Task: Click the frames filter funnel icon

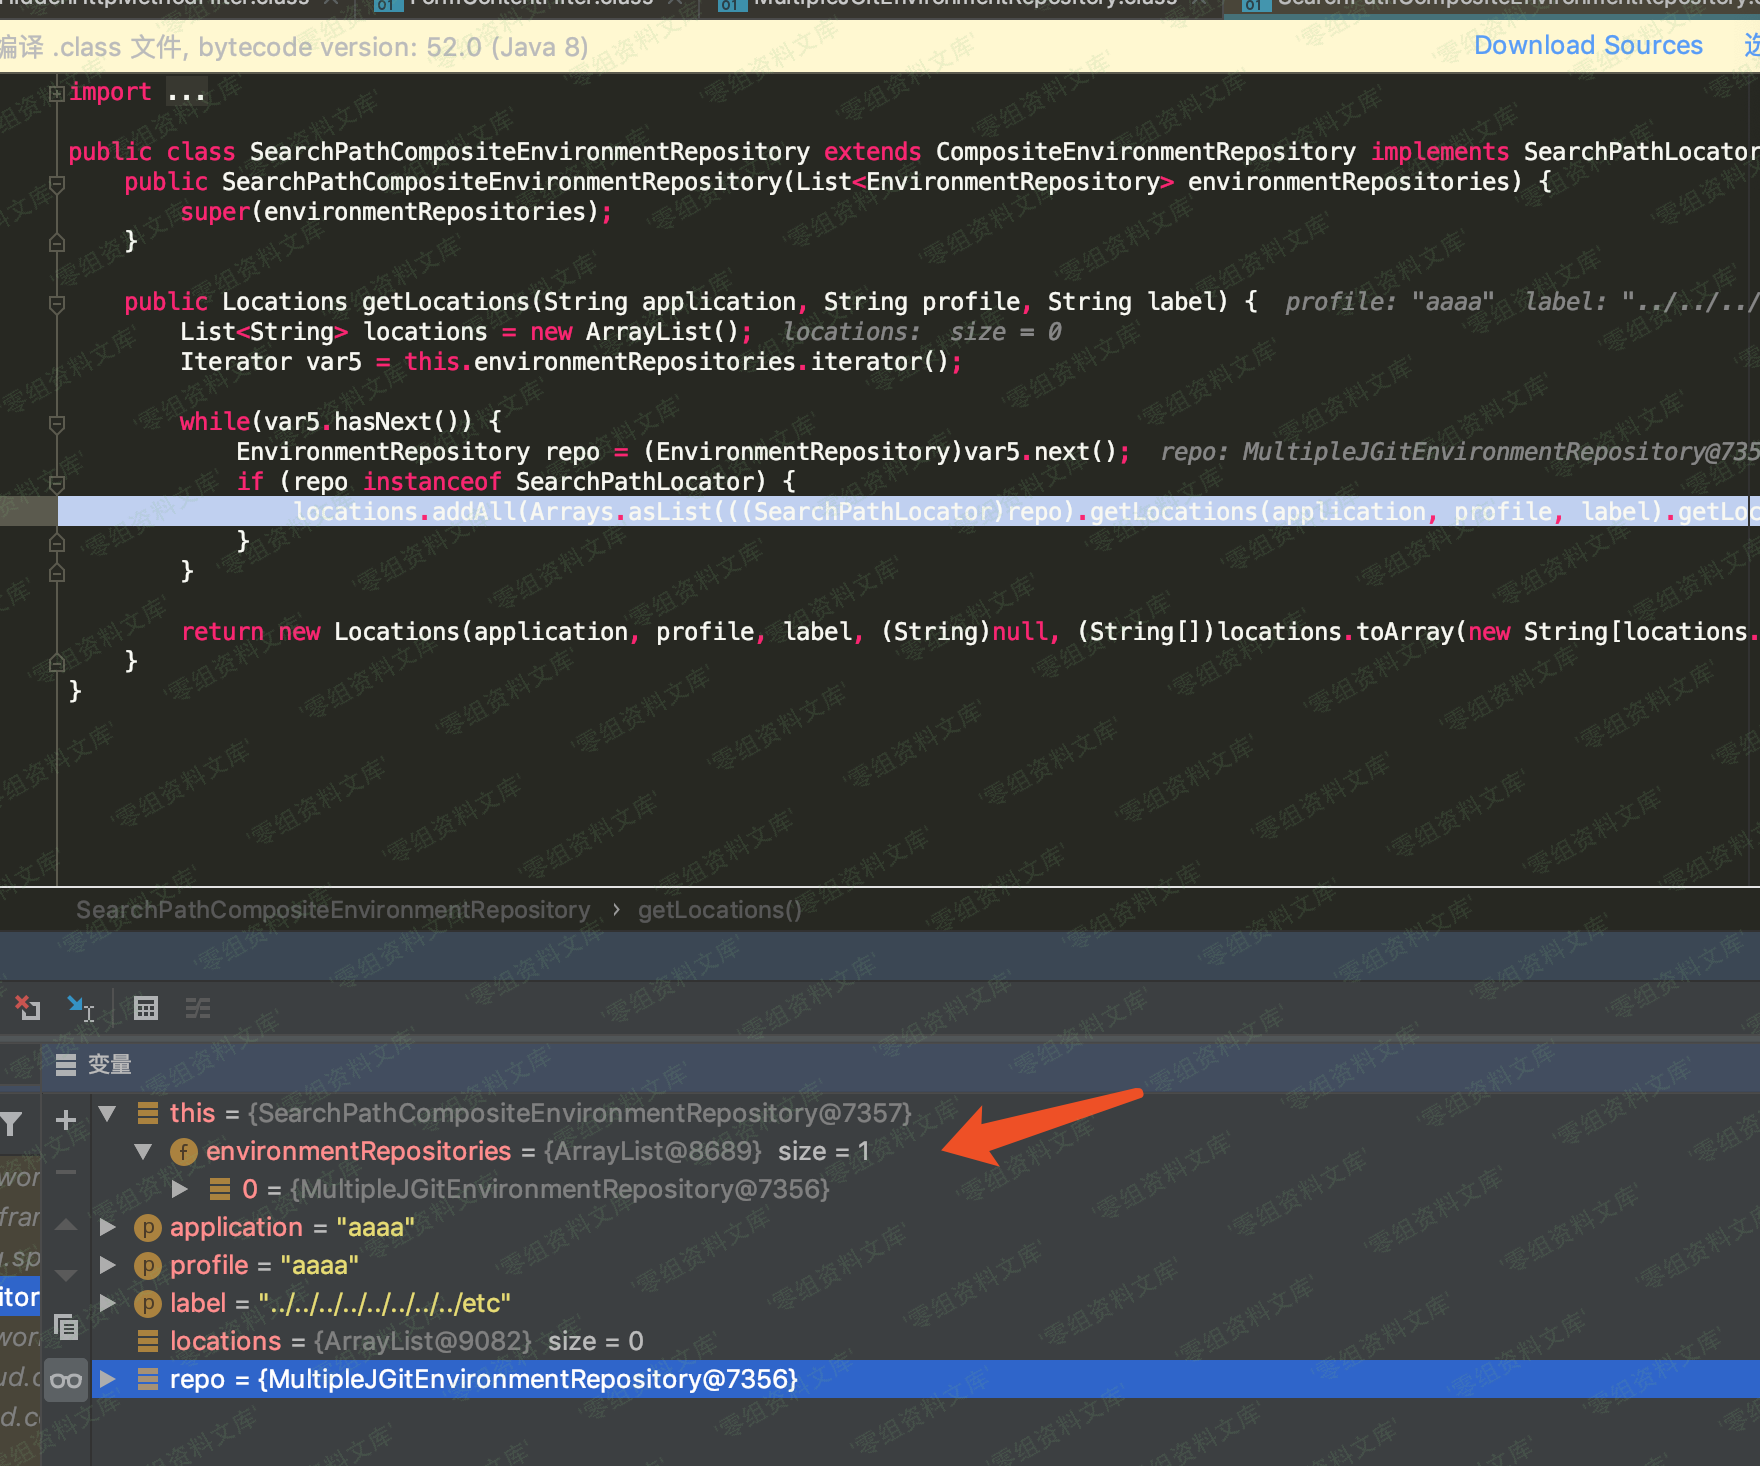Action: [12, 1124]
